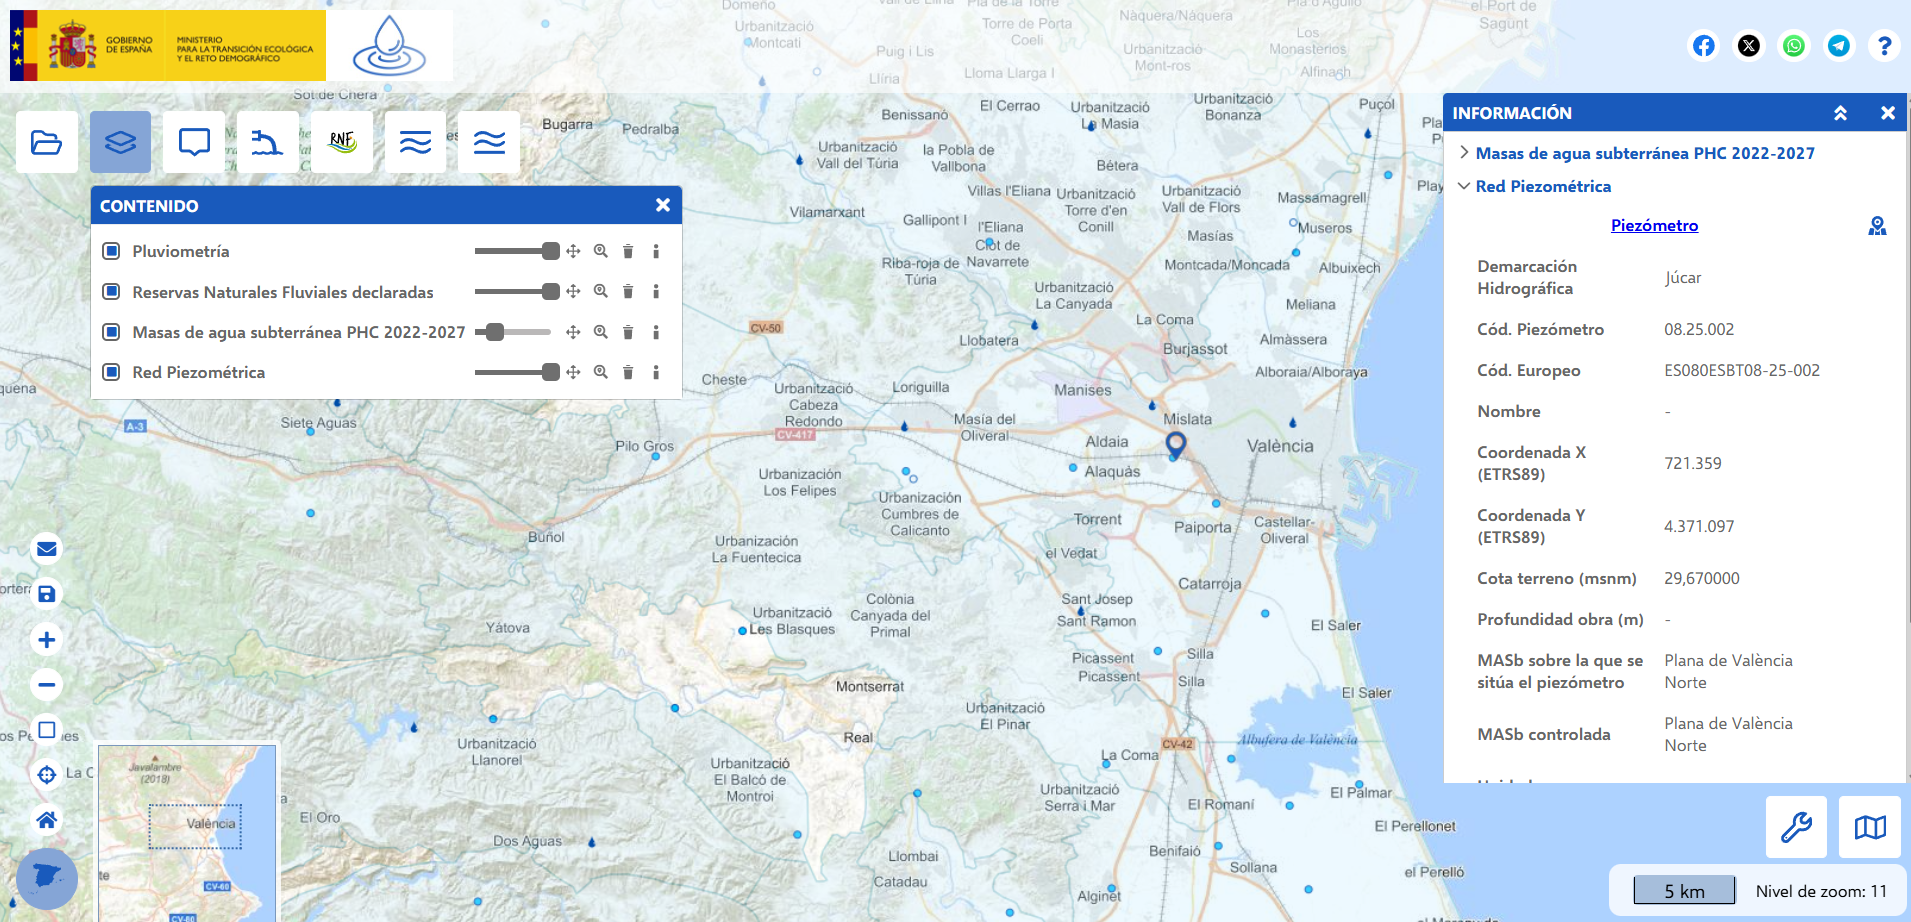Click the wrench tools icon bottom right
The width and height of the screenshot is (1911, 922).
coord(1796,827)
